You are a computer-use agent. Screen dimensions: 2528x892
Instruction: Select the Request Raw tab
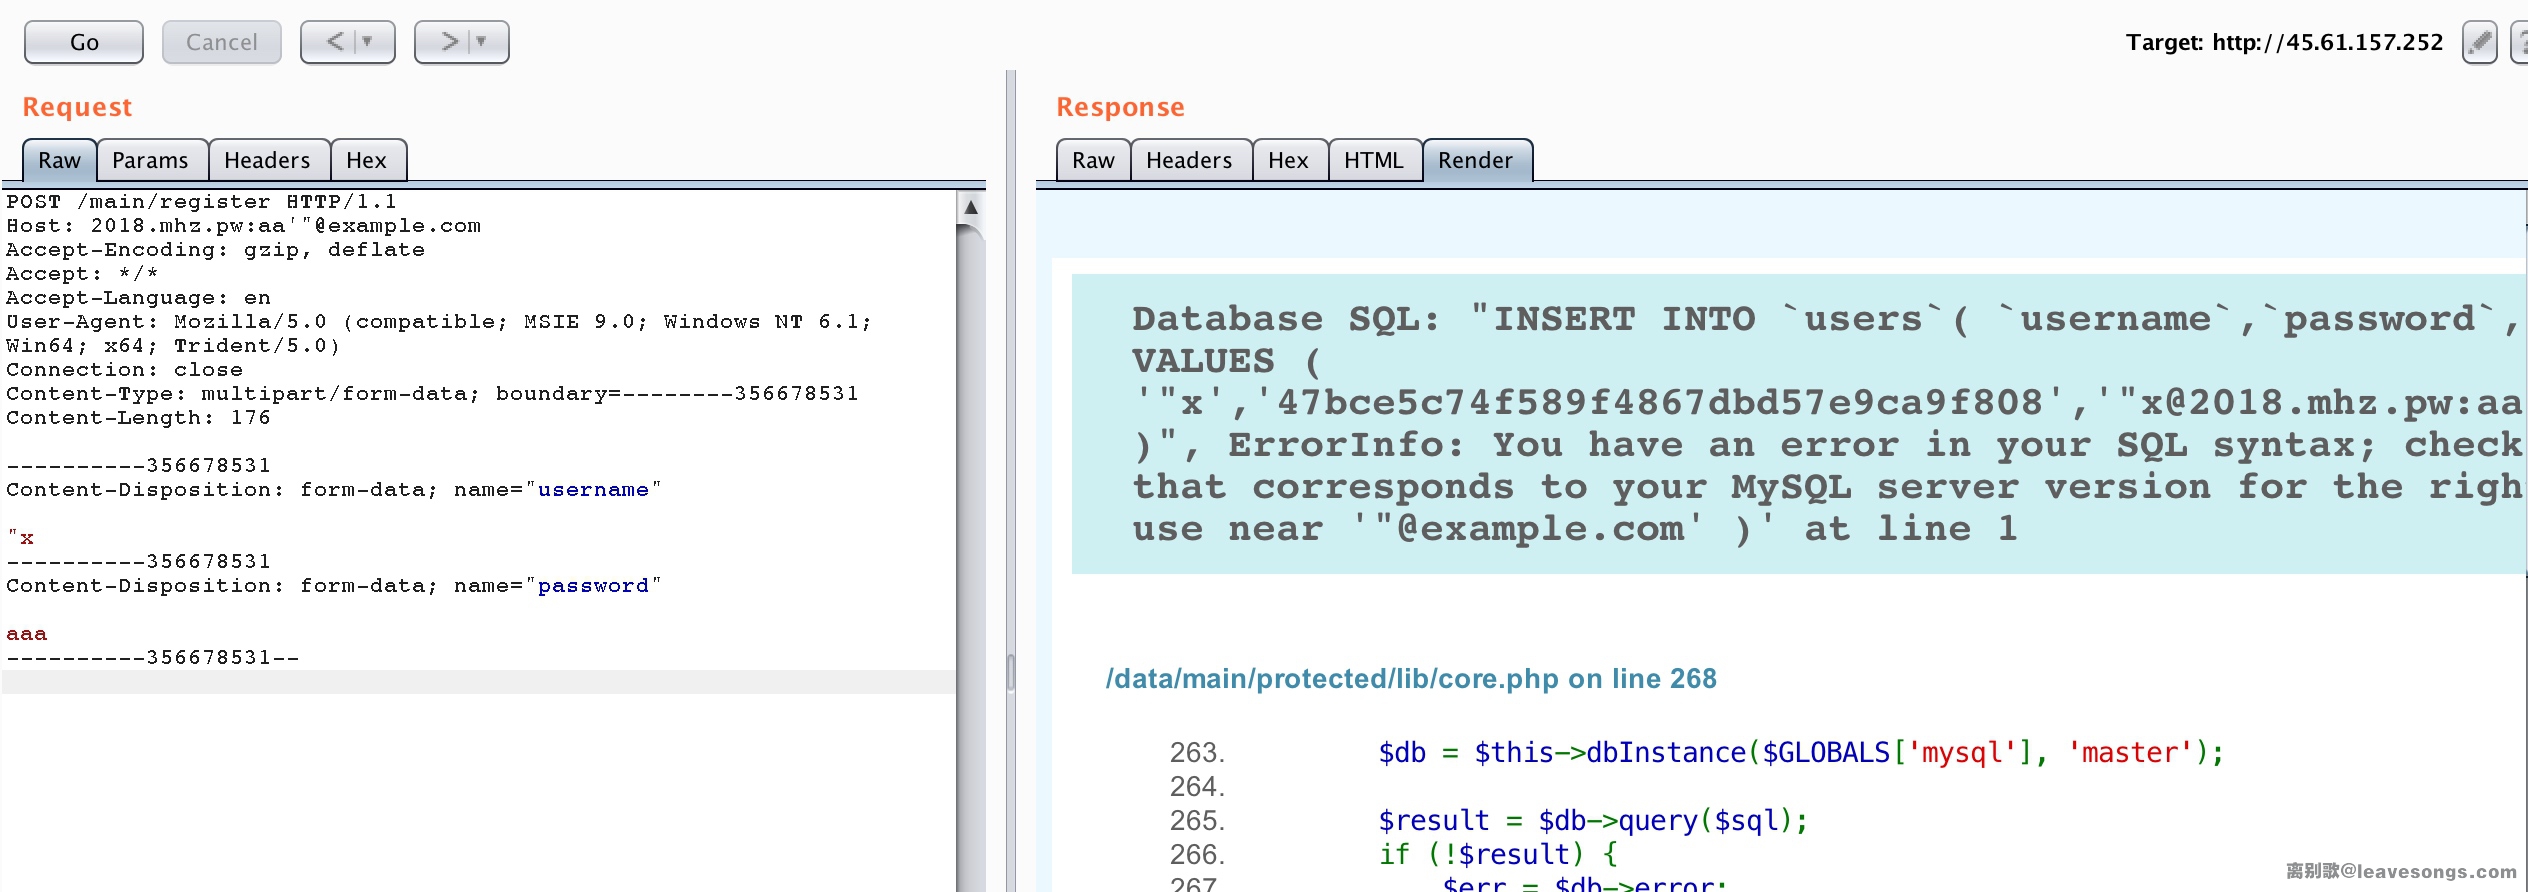pos(59,160)
